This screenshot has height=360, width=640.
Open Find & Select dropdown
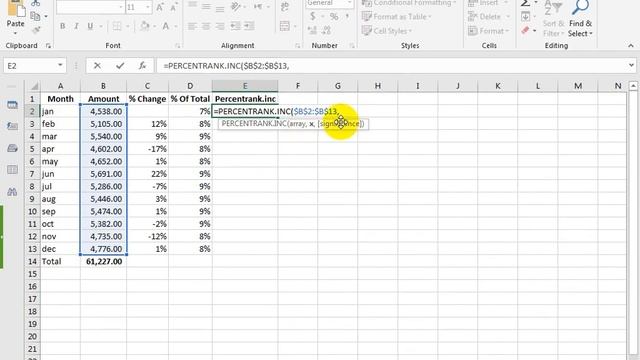click(580, 29)
